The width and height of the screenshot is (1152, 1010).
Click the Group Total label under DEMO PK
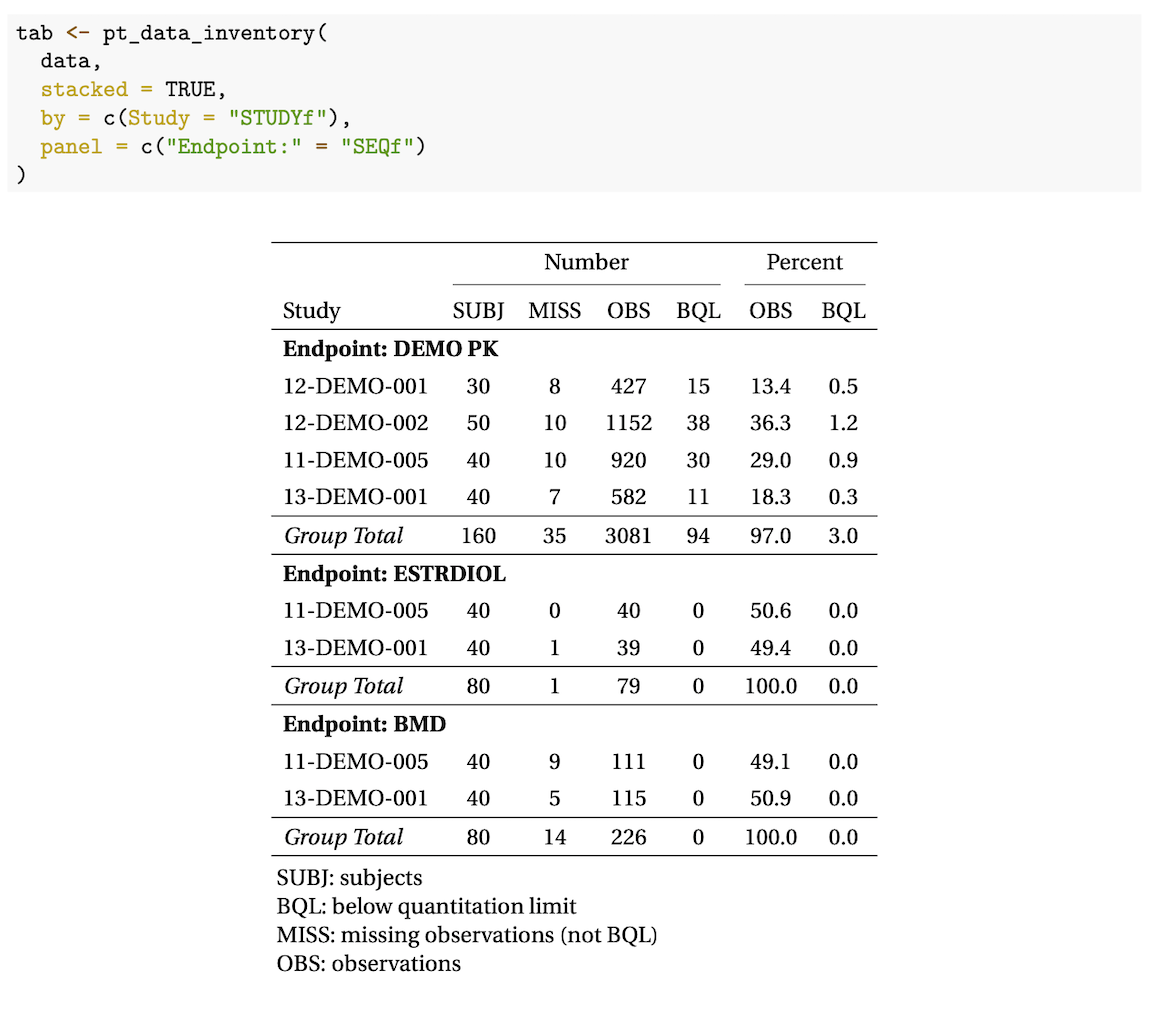pyautogui.click(x=343, y=536)
